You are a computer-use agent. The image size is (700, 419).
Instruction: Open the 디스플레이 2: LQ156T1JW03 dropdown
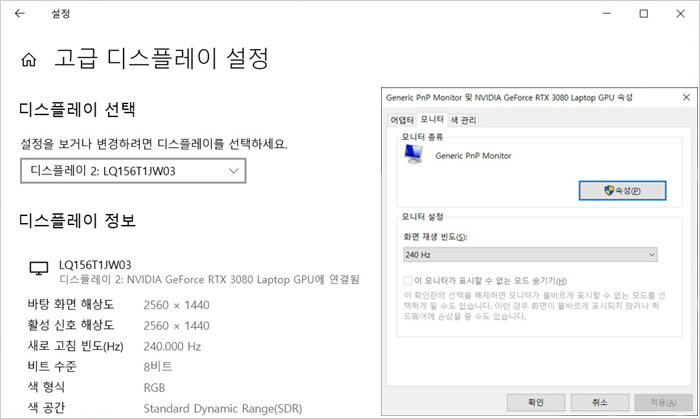click(133, 172)
